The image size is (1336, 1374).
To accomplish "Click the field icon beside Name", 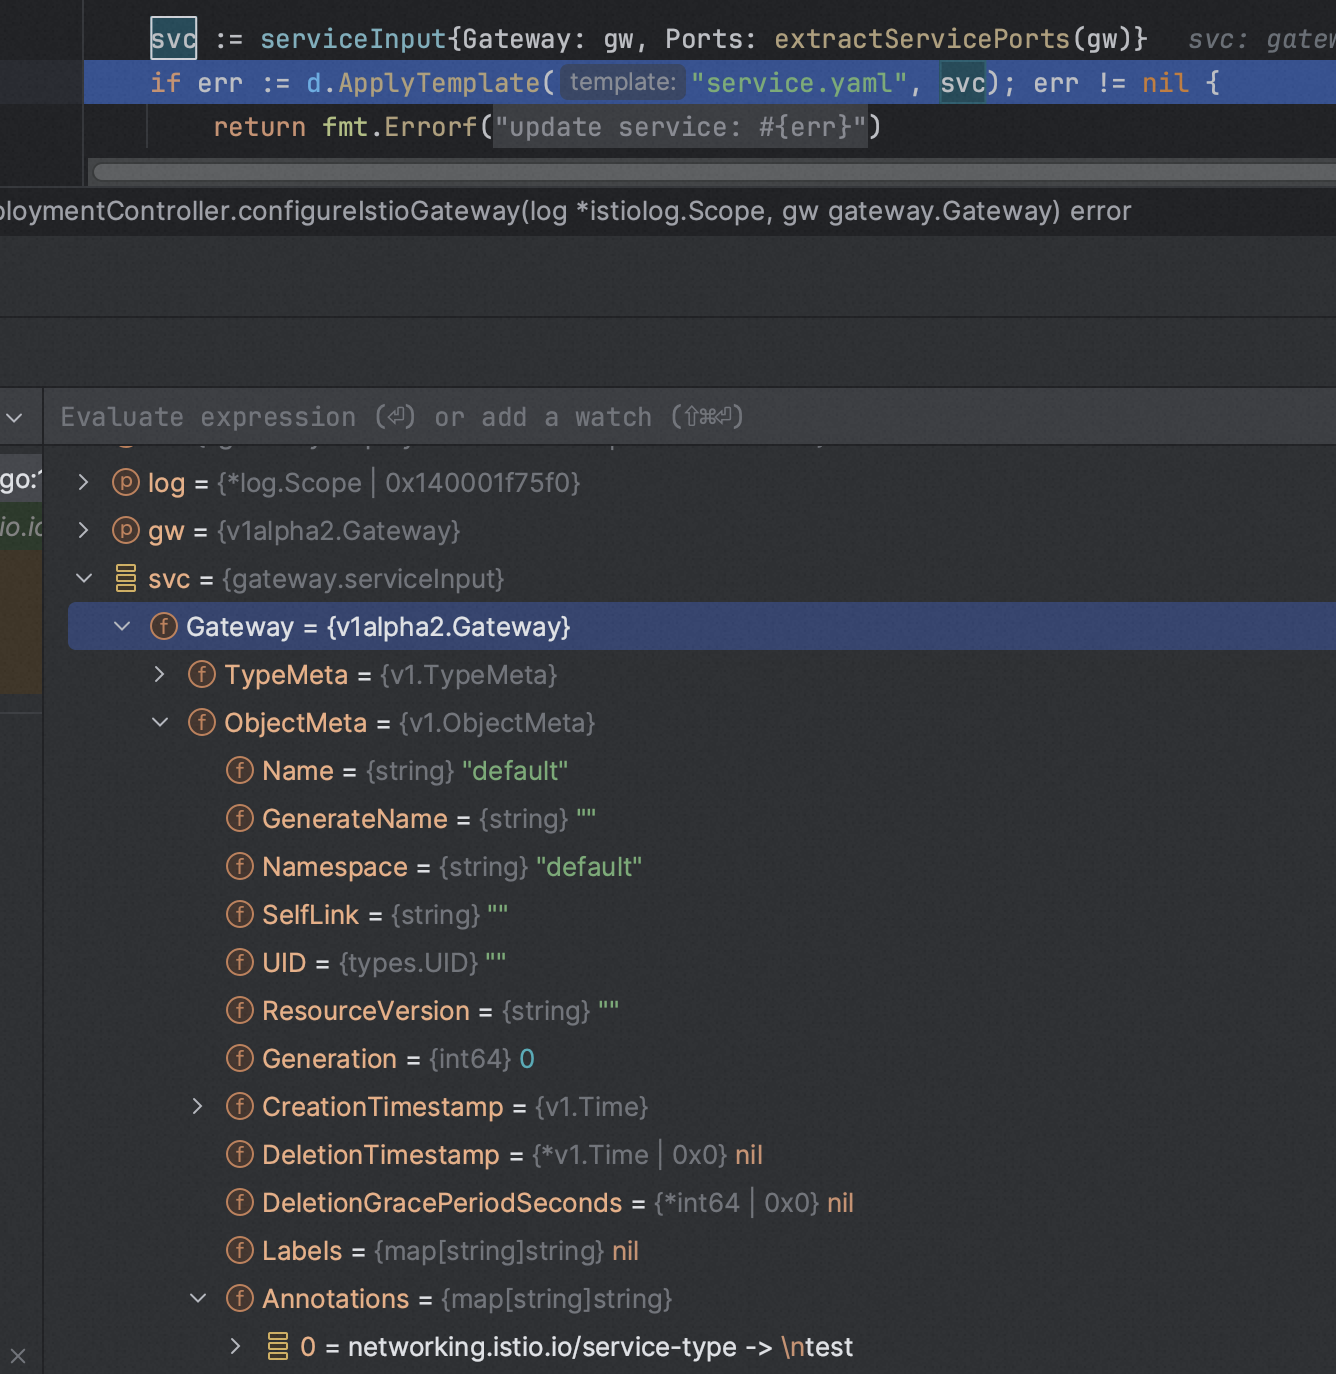I will 240,771.
